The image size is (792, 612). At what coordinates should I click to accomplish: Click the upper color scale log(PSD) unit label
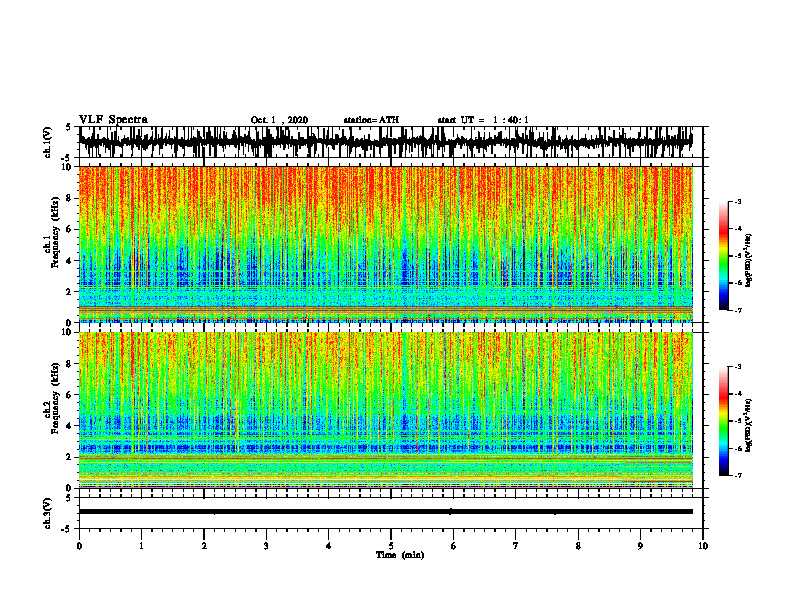click(x=749, y=261)
